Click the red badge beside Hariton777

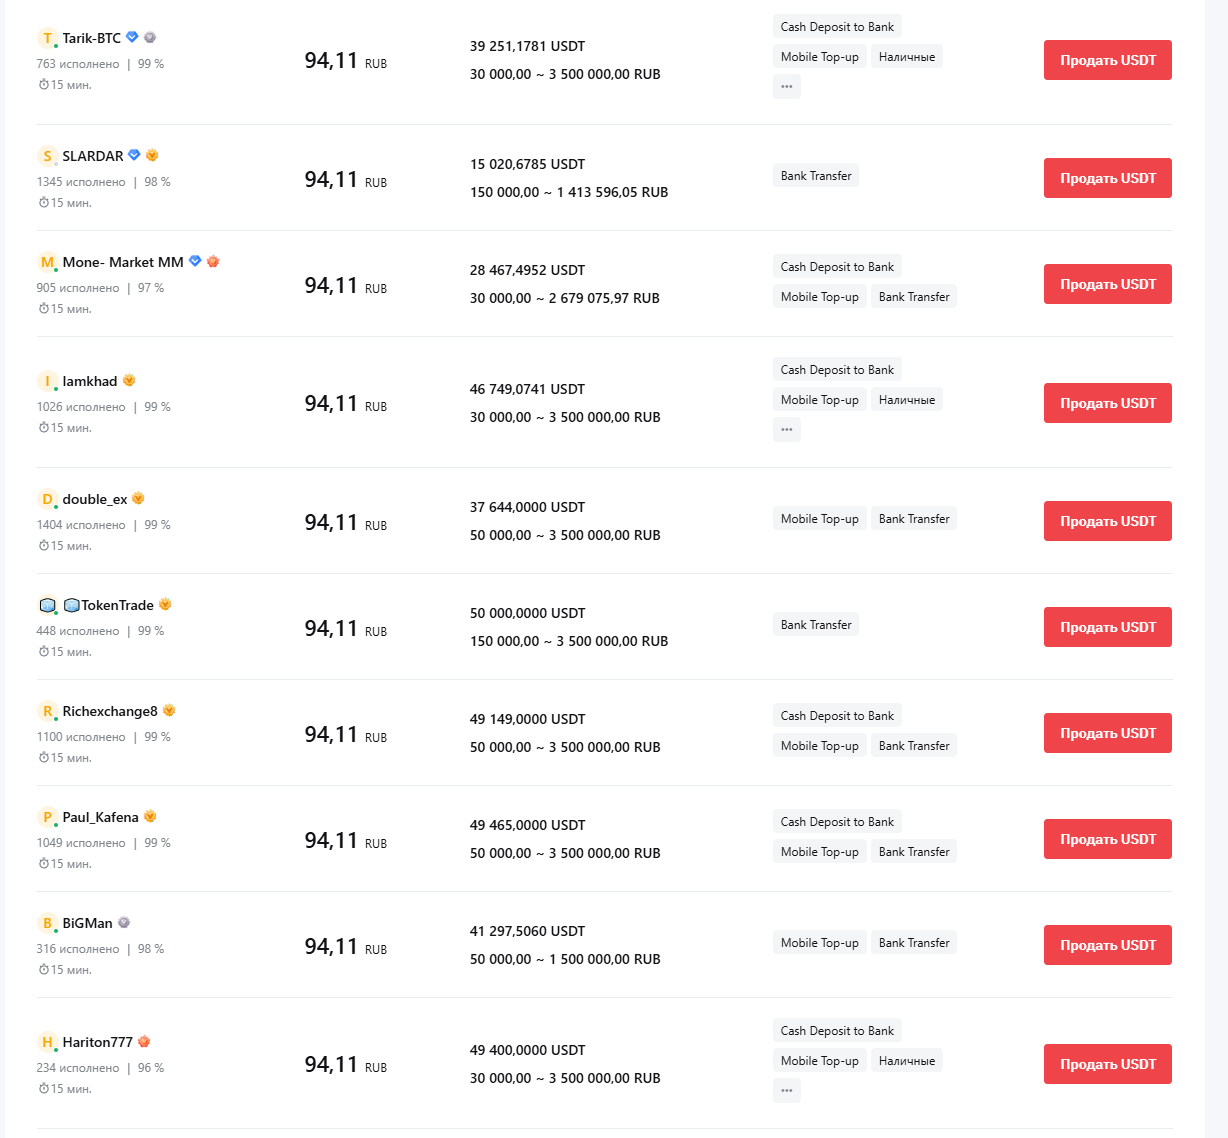coord(144,1041)
